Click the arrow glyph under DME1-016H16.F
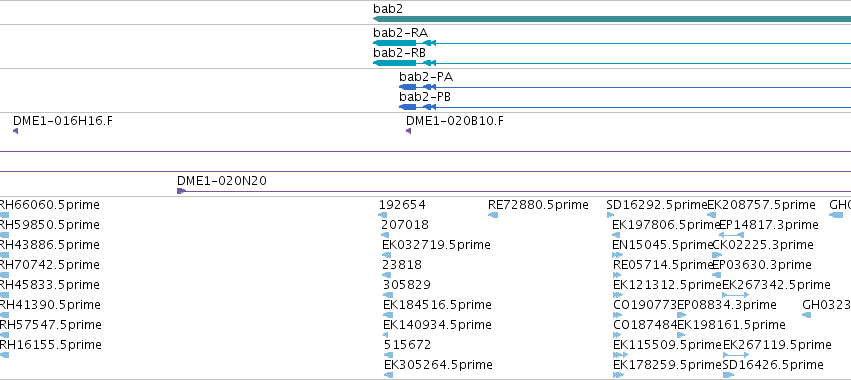This screenshot has height=380, width=851. click(x=16, y=131)
